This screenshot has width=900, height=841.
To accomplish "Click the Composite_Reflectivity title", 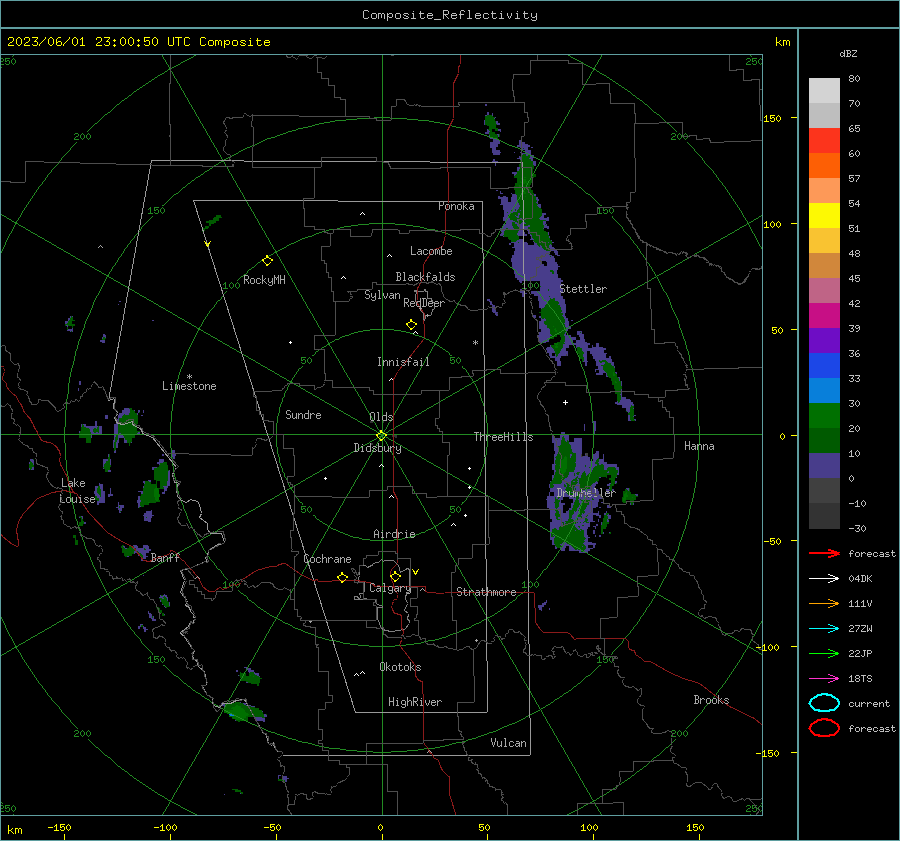I will 450,15.
